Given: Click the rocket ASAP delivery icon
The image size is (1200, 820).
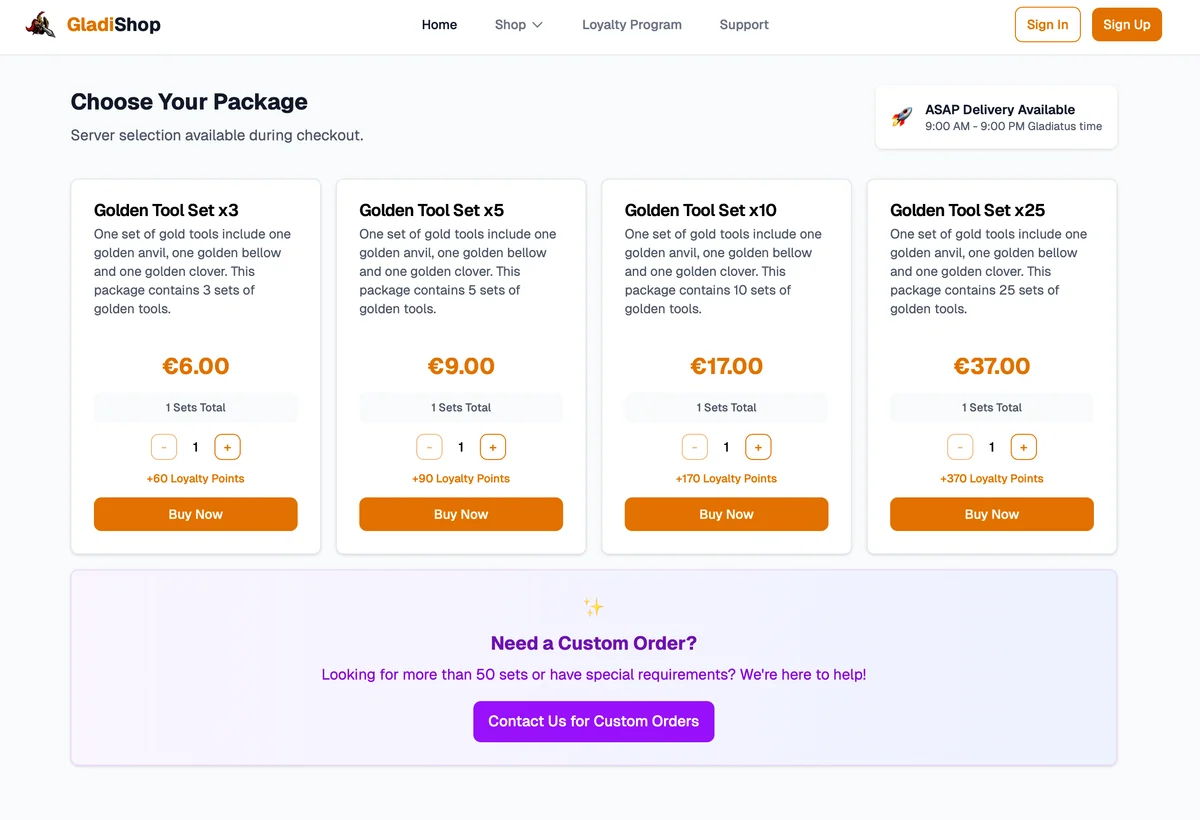Looking at the screenshot, I should coord(902,117).
